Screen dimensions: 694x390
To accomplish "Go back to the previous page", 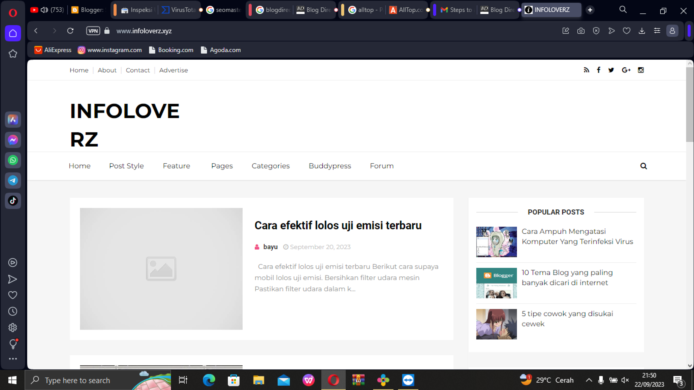I will [36, 31].
